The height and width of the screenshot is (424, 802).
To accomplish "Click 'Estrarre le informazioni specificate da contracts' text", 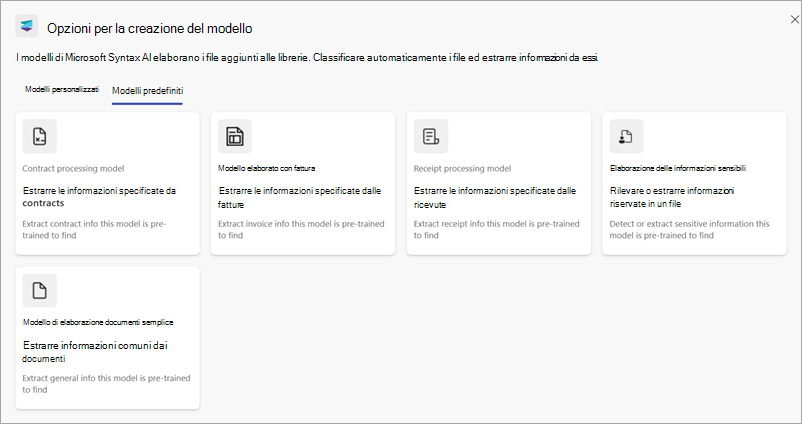I will point(99,197).
